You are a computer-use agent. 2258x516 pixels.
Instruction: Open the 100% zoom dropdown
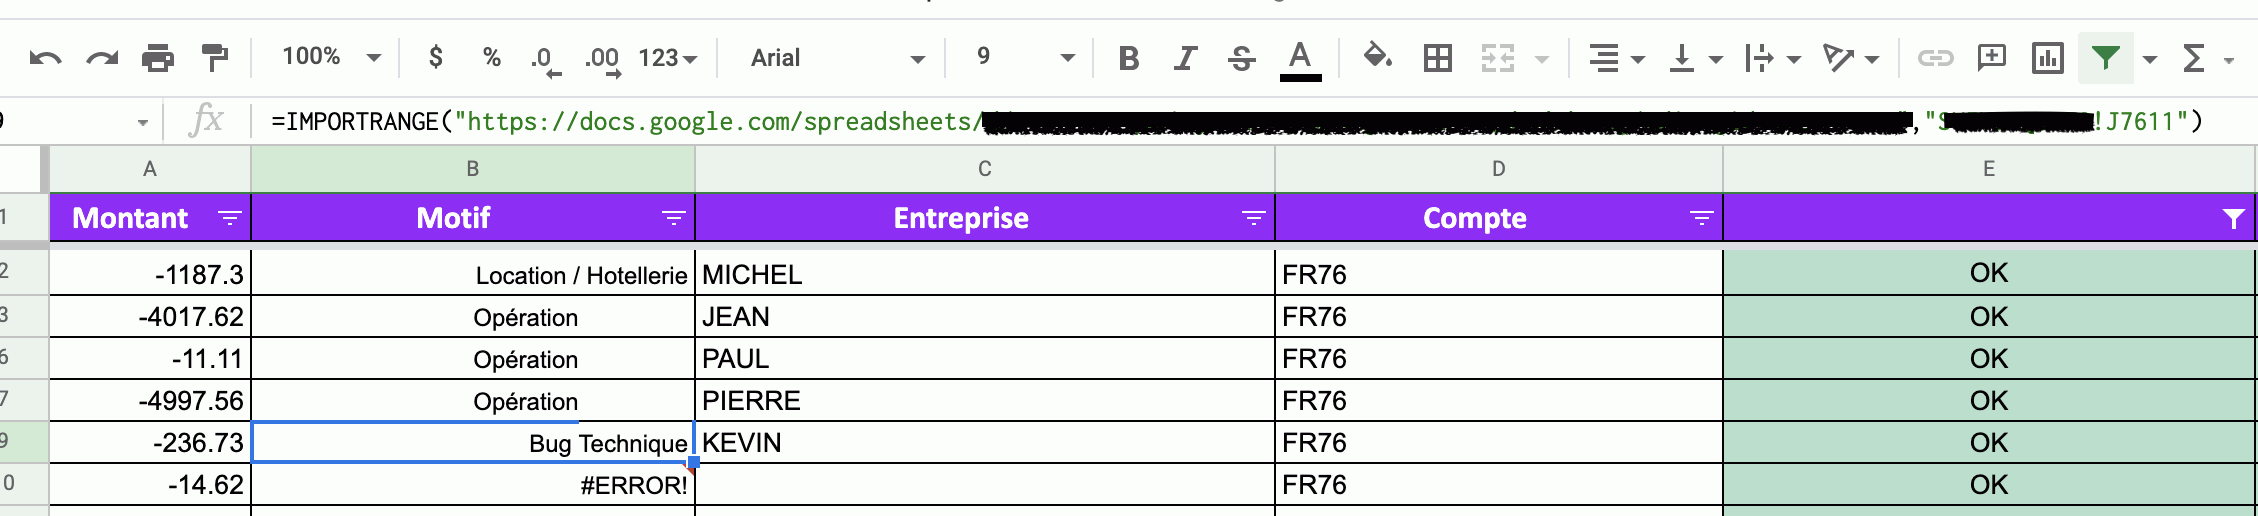332,57
